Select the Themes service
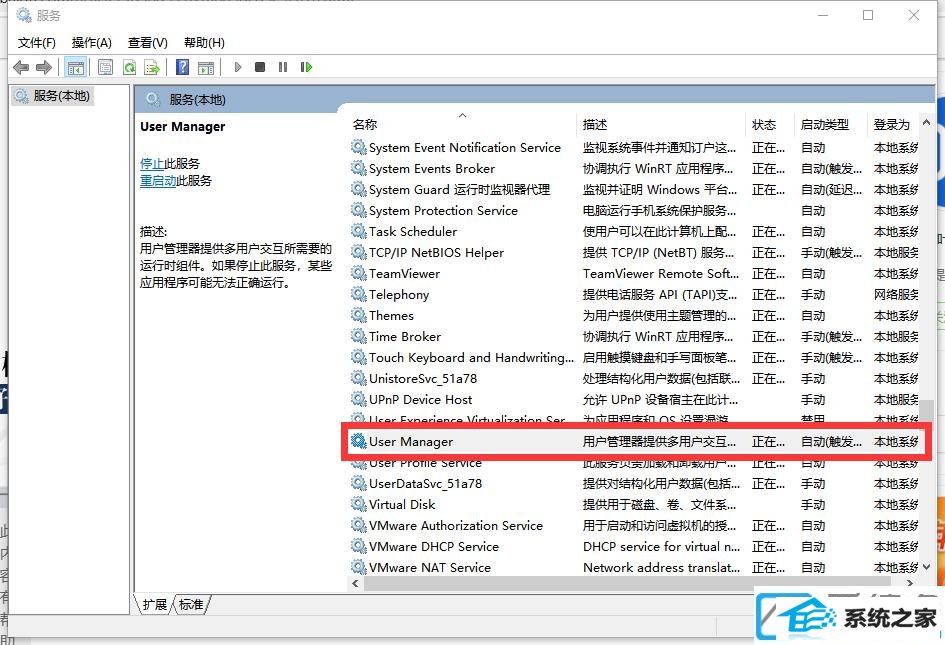The image size is (945, 645). coord(634,316)
